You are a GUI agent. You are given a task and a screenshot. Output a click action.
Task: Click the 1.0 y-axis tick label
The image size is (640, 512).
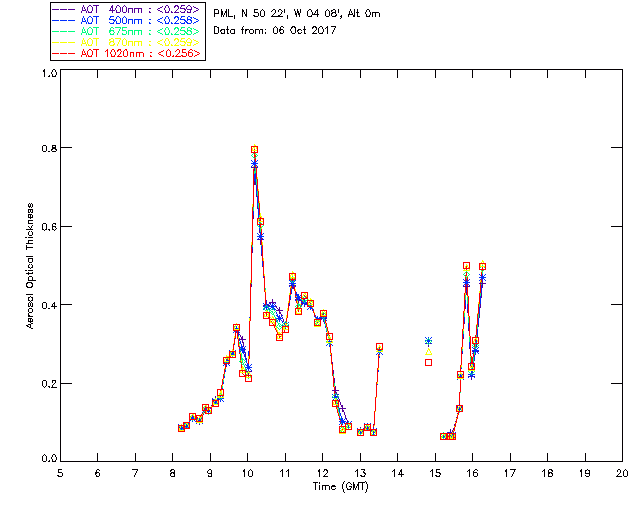coord(49,73)
